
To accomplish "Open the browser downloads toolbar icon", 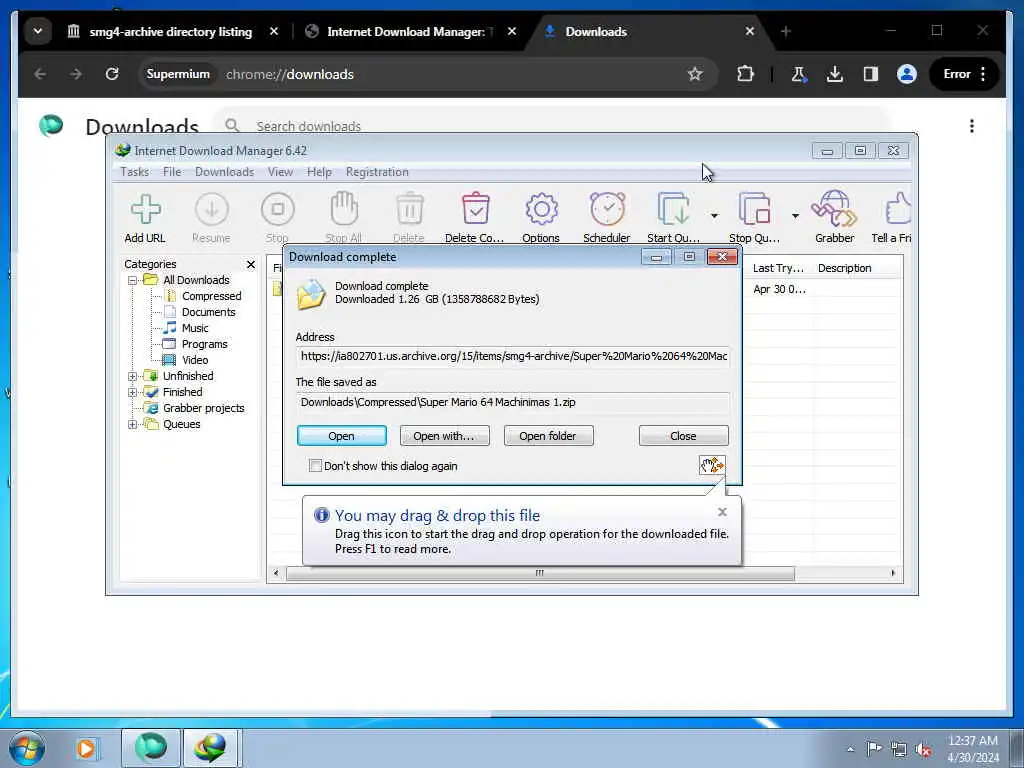I will [835, 74].
